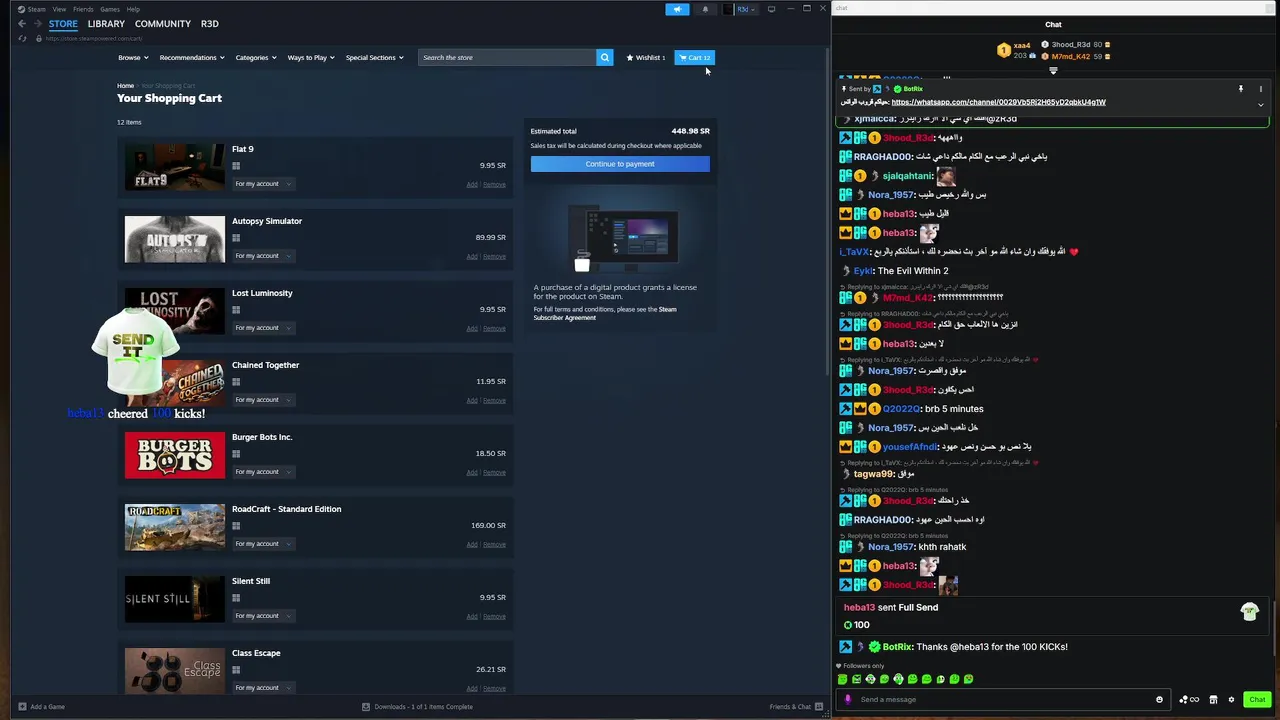This screenshot has height=720, width=1280.
Task: Open the Wishlist button
Action: [646, 57]
